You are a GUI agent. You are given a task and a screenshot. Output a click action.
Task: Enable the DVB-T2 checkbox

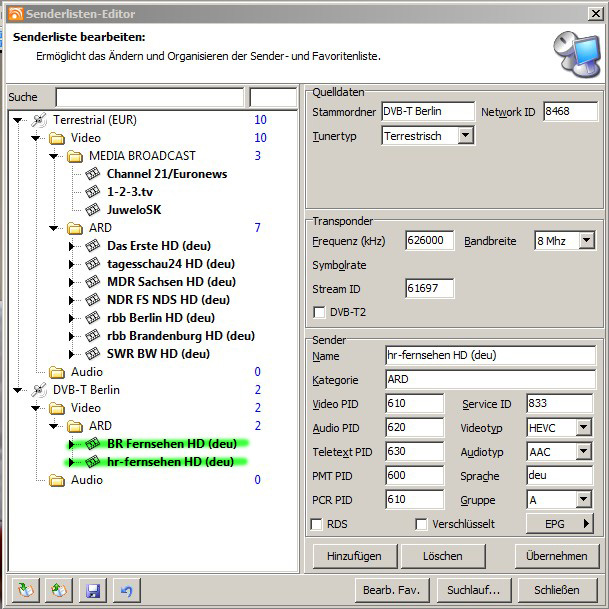pos(319,312)
